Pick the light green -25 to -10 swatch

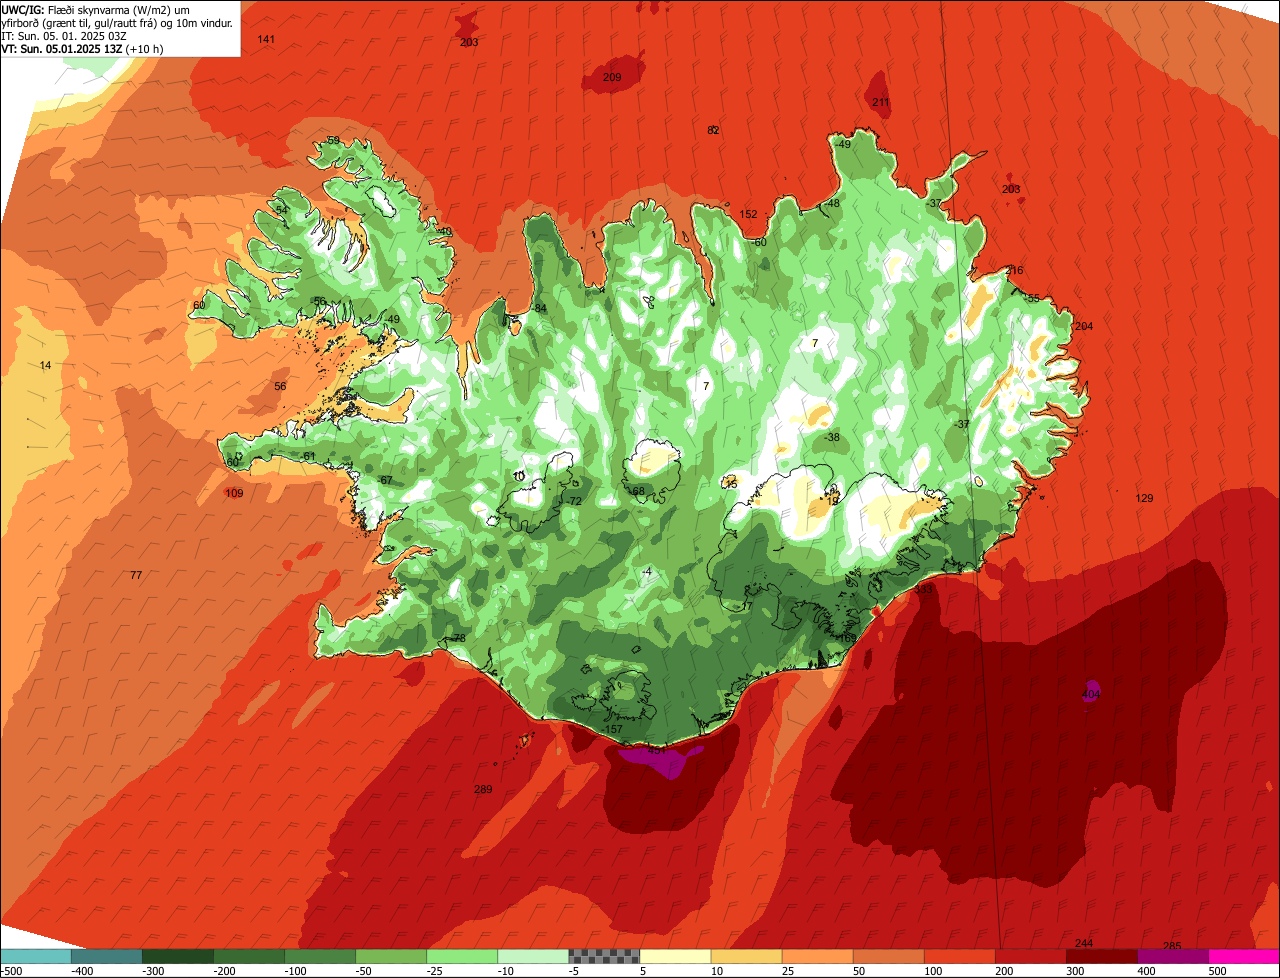(x=462, y=956)
